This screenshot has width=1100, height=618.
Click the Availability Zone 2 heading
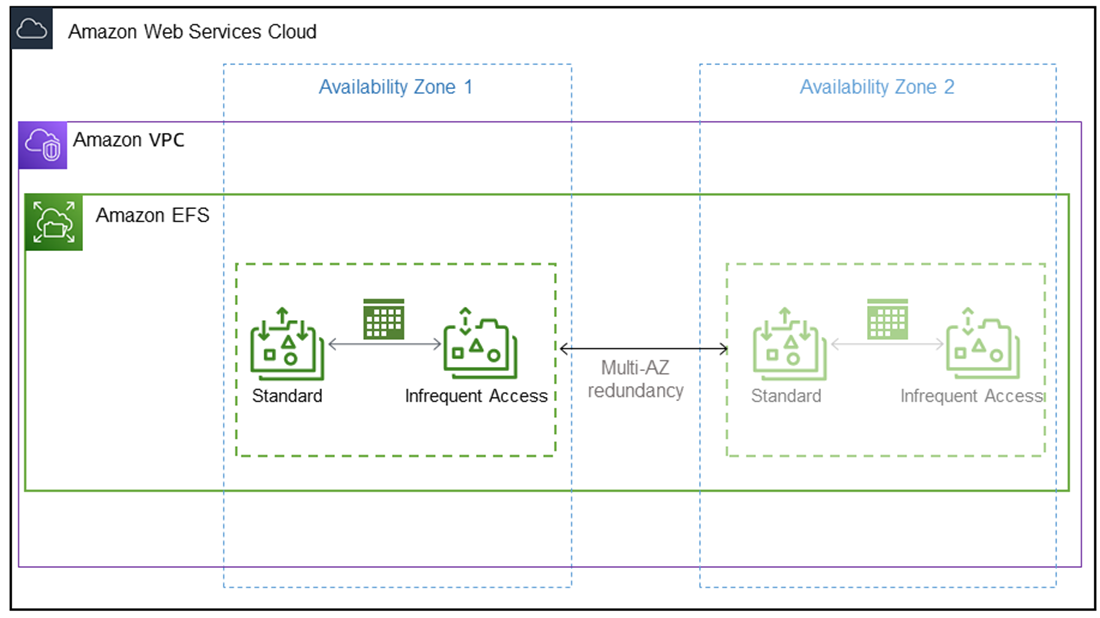click(x=877, y=87)
